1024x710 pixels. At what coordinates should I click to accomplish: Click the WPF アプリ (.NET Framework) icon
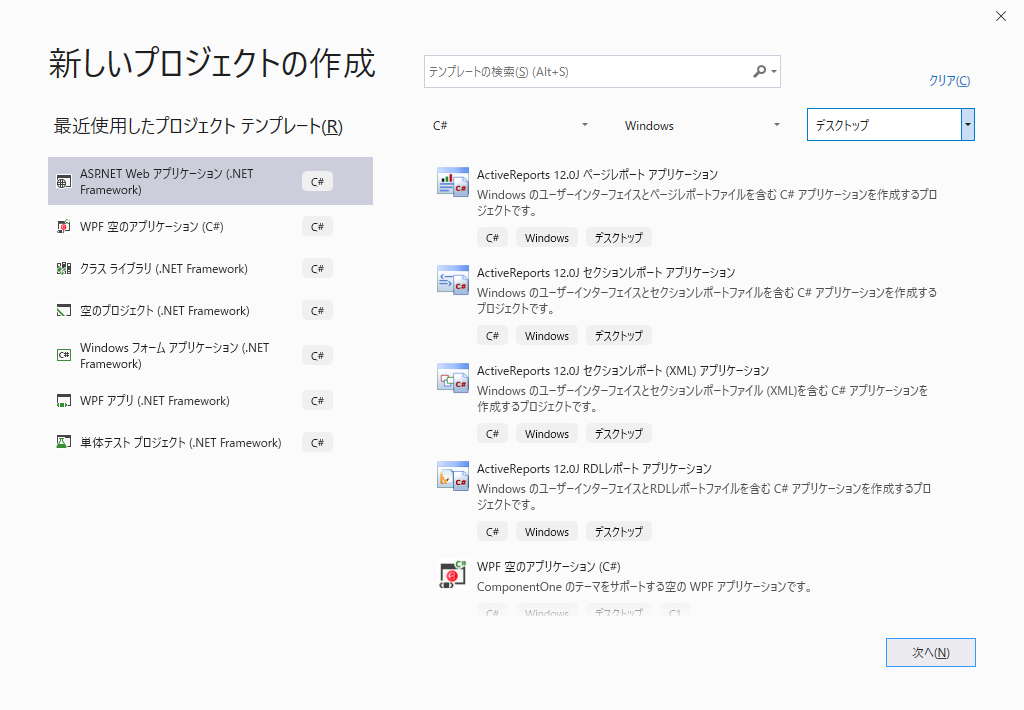click(x=63, y=401)
